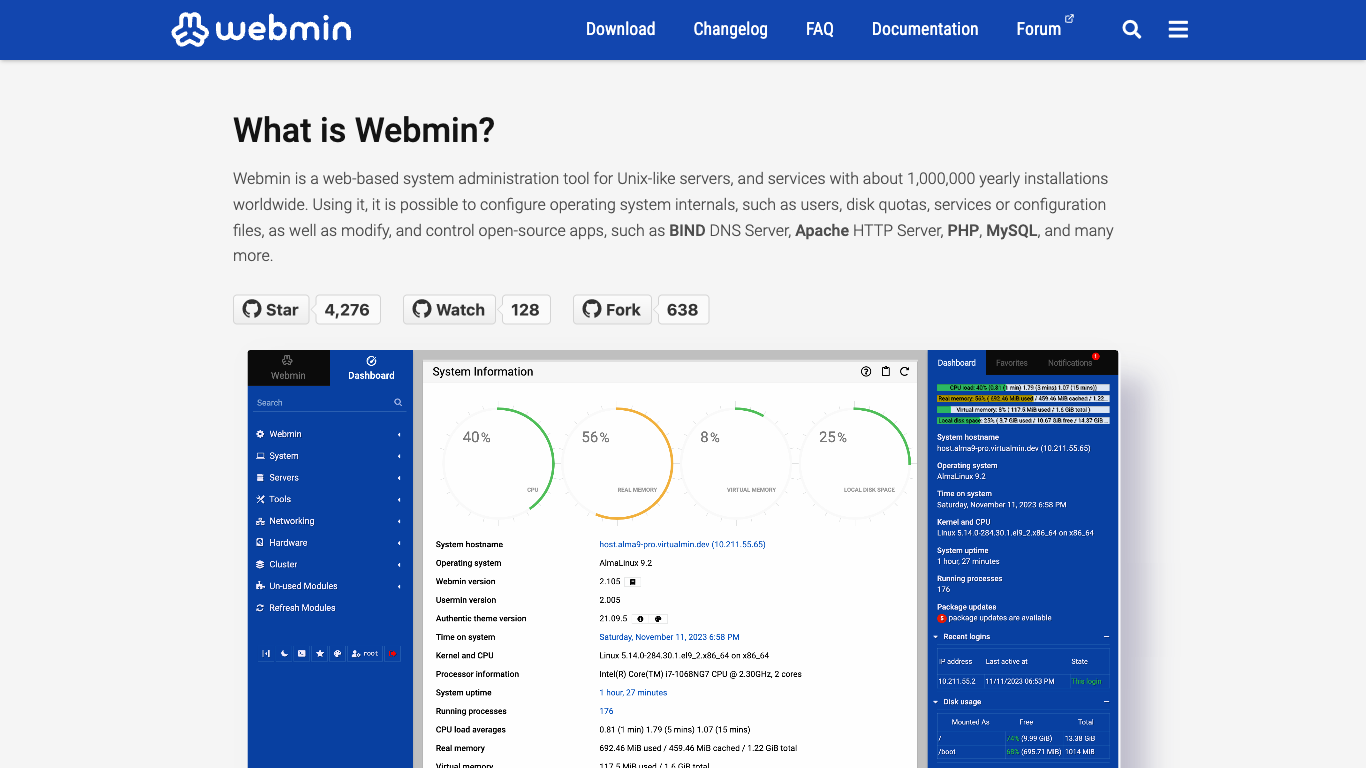Expand the Un-used Modules menu arrow
Screen dimensions: 1366x768
tap(399, 586)
